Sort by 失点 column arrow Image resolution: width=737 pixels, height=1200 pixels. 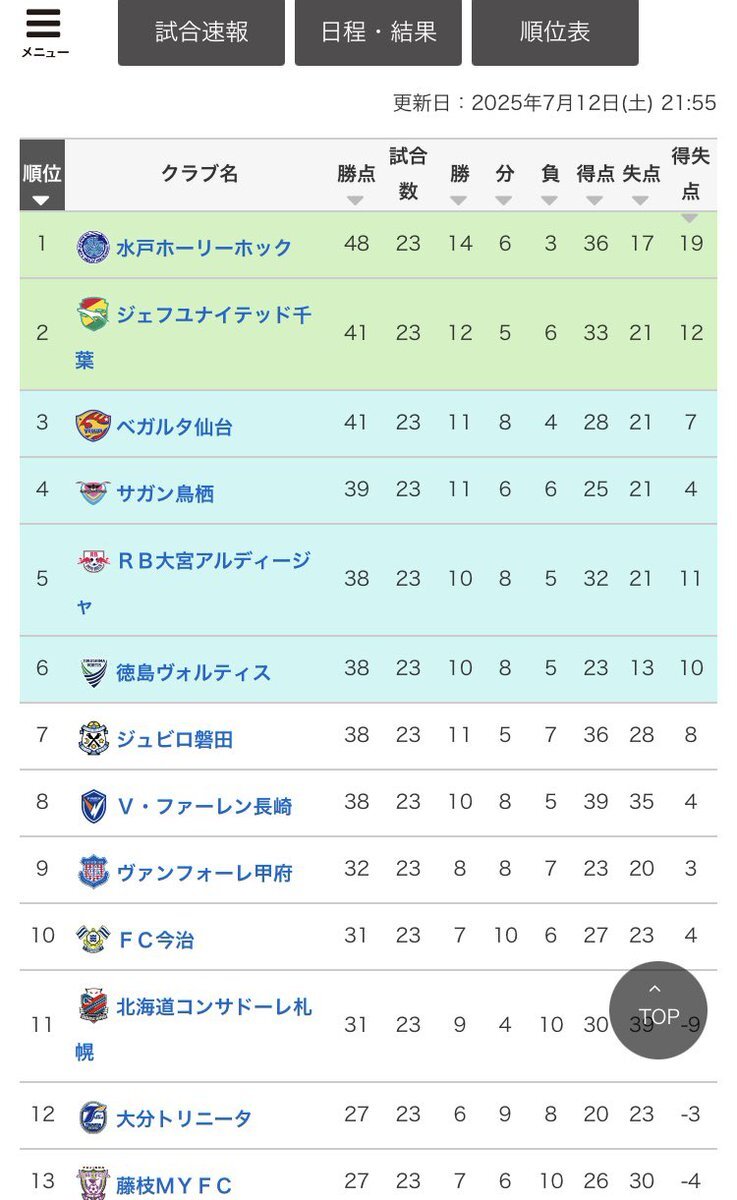641,200
